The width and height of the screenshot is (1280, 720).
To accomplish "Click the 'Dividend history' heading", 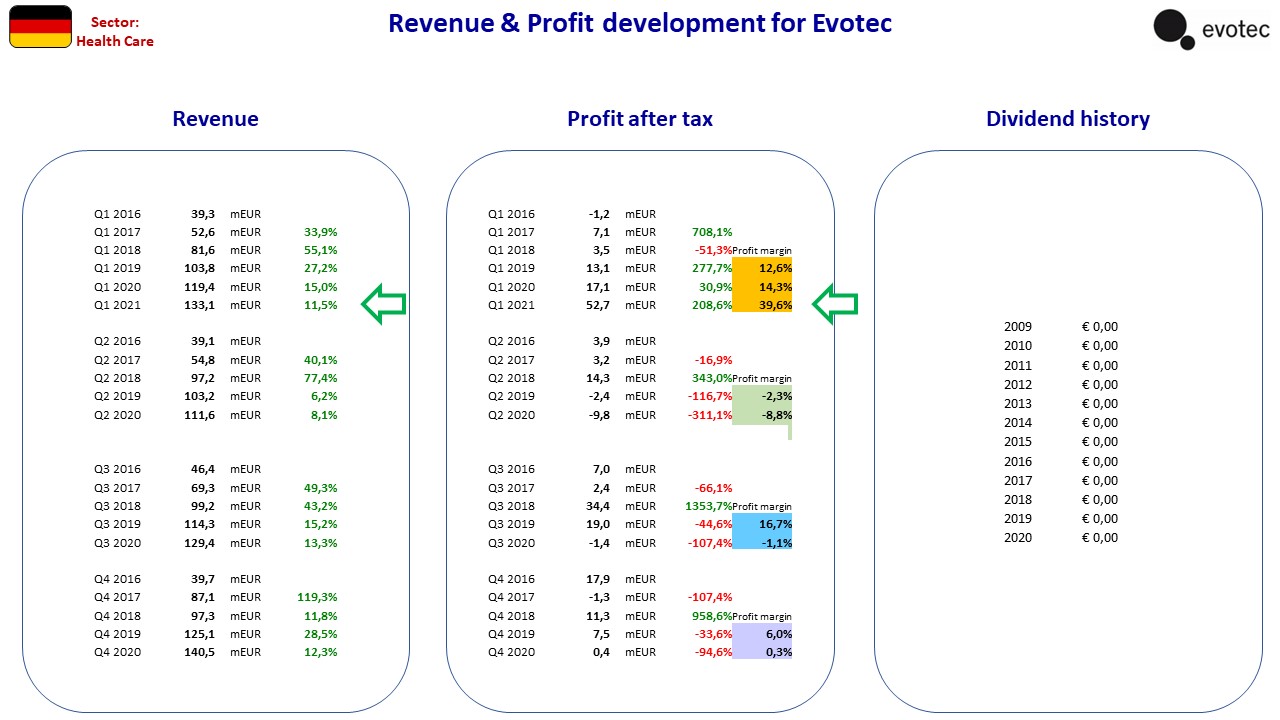I will 1068,119.
